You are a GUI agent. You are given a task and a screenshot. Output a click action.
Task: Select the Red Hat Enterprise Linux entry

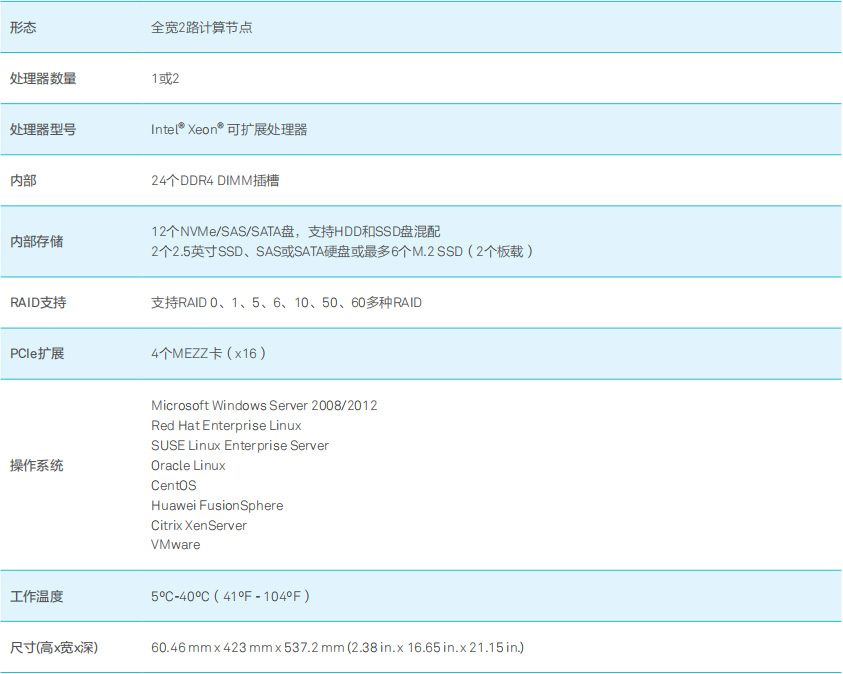[226, 425]
